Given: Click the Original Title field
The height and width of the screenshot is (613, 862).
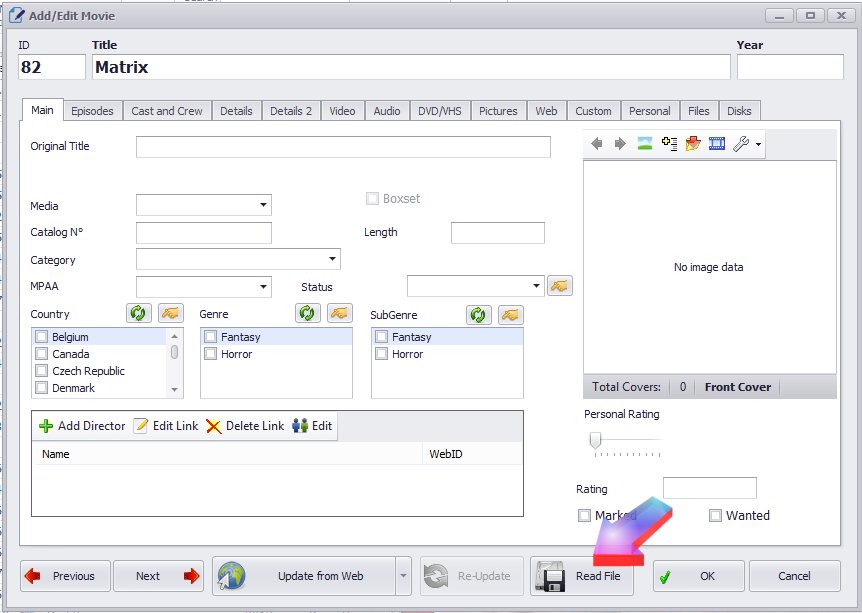Looking at the screenshot, I should click(x=343, y=147).
